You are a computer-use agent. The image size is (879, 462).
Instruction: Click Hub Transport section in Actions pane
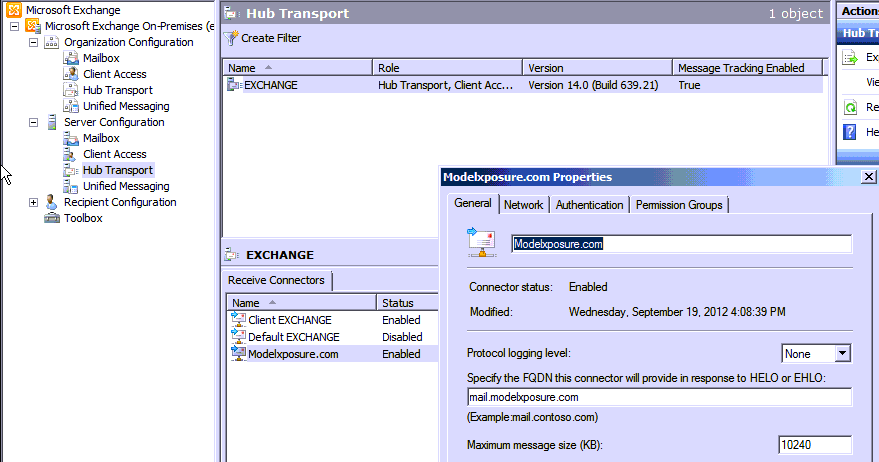pyautogui.click(x=858, y=33)
